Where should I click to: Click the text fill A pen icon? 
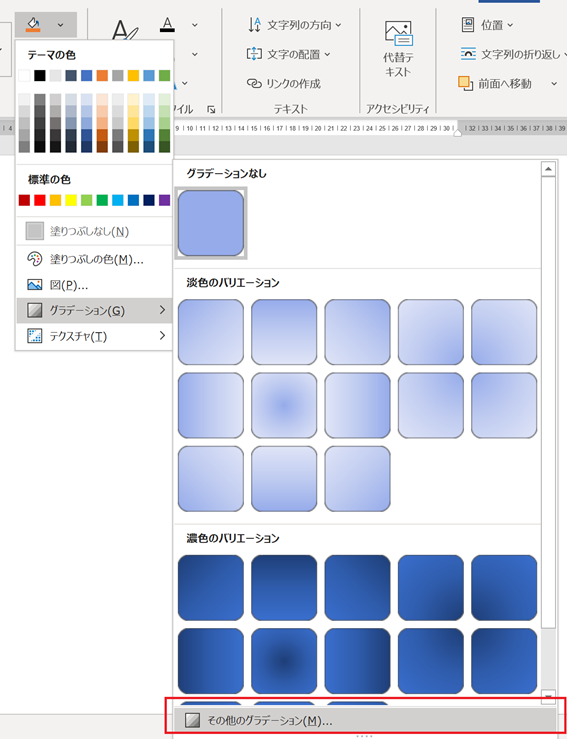pos(125,30)
